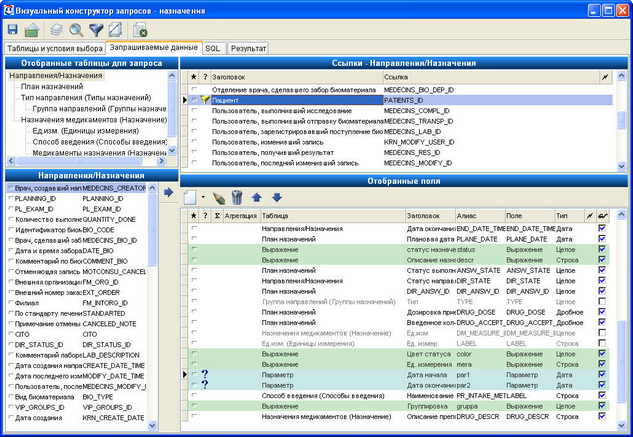Check visibility checkbox for Ед. измер. LABEL row
The image size is (633, 437).
click(x=602, y=343)
